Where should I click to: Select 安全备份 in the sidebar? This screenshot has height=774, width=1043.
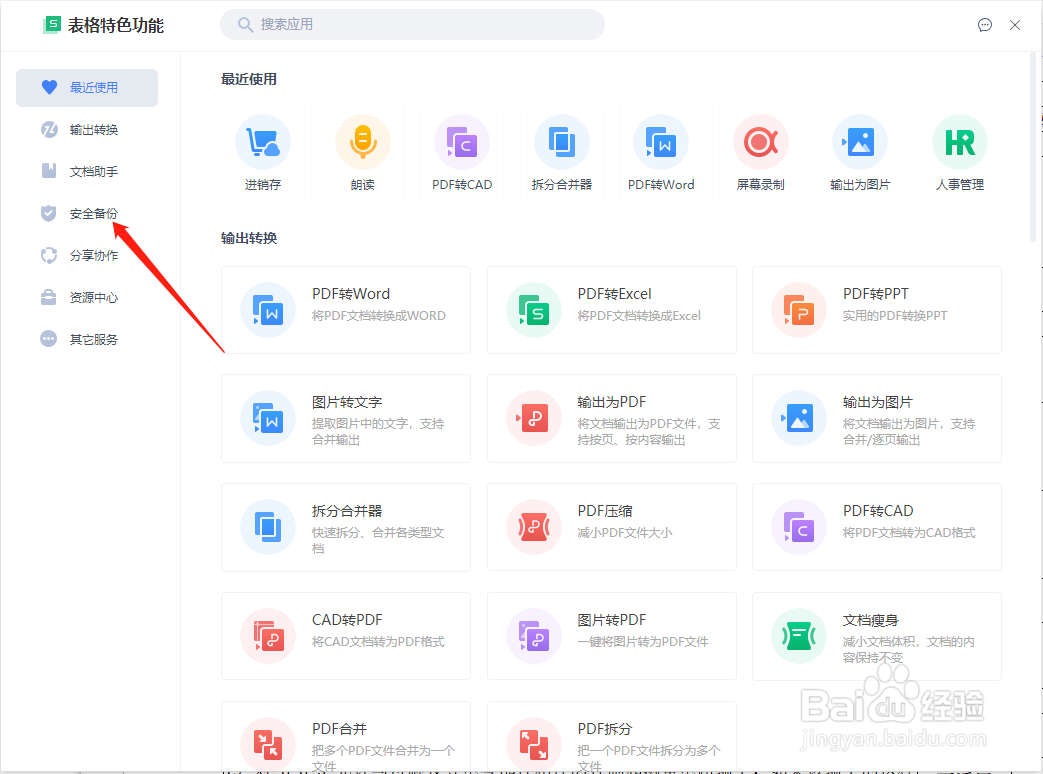86,213
